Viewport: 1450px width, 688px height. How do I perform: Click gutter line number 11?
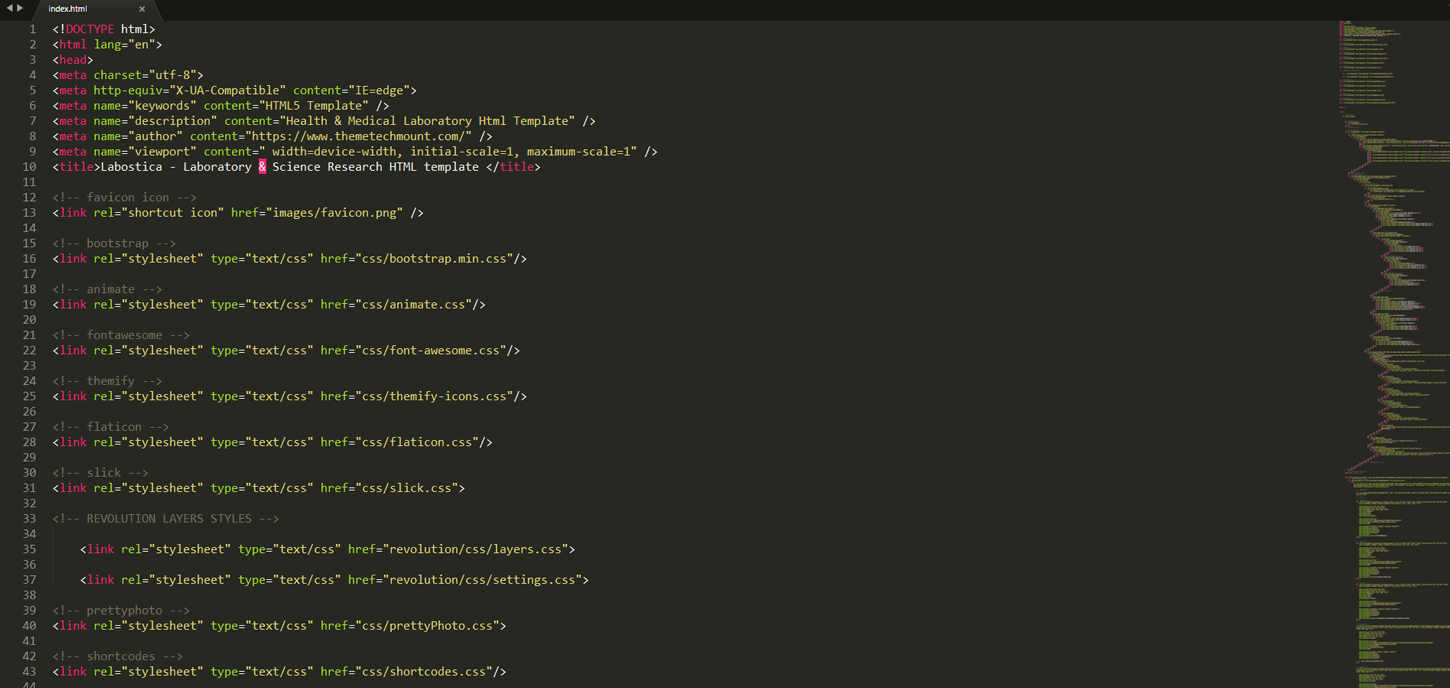coord(29,182)
